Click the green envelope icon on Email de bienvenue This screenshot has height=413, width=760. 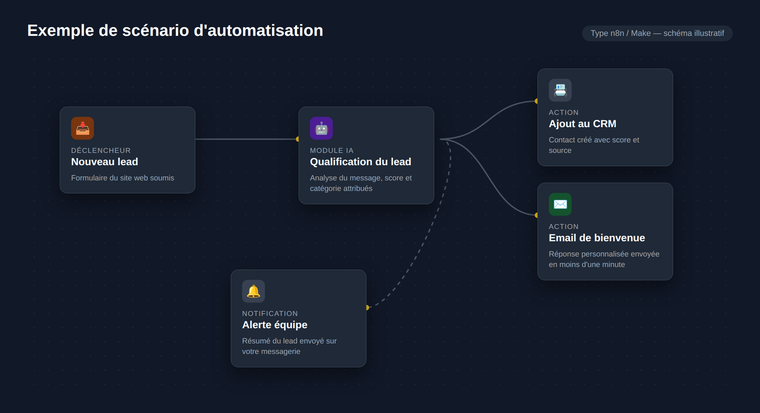tap(560, 205)
